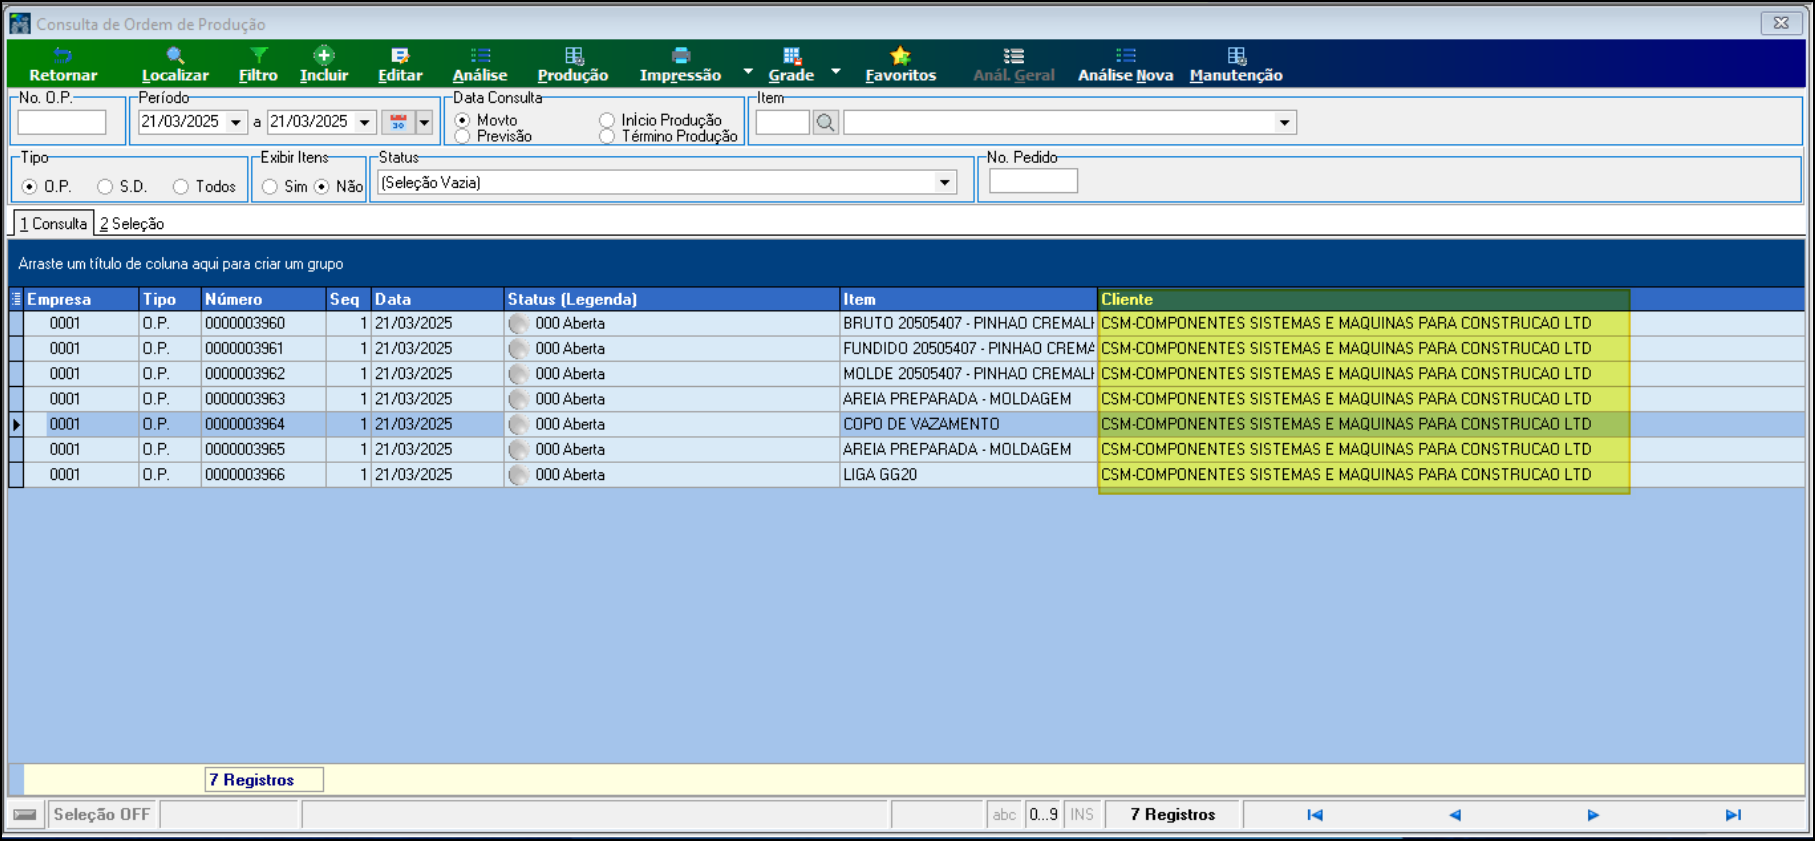Viewport: 1815px width, 841px height.
Task: Click the application icon in the title bar
Action: (x=19, y=23)
